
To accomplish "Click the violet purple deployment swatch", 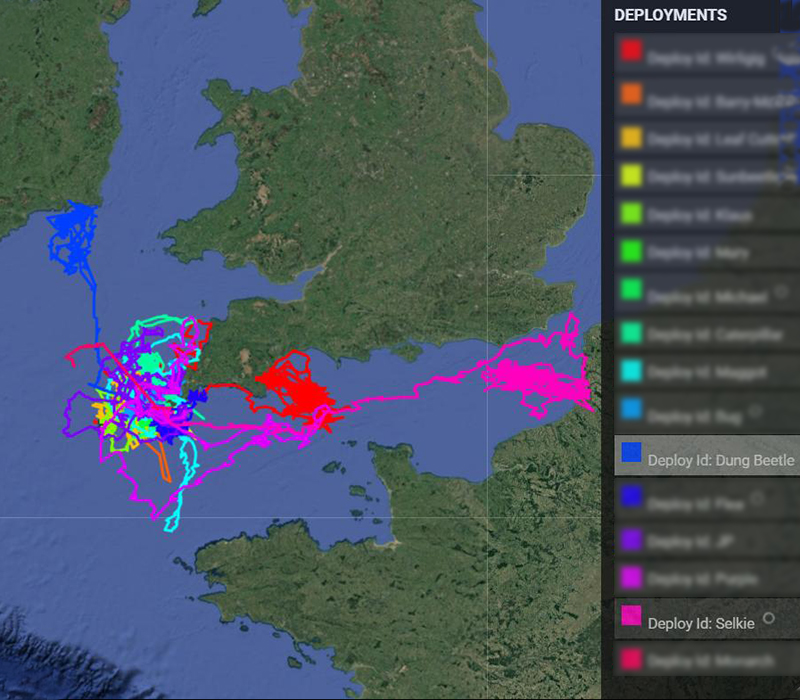I will tap(631, 539).
